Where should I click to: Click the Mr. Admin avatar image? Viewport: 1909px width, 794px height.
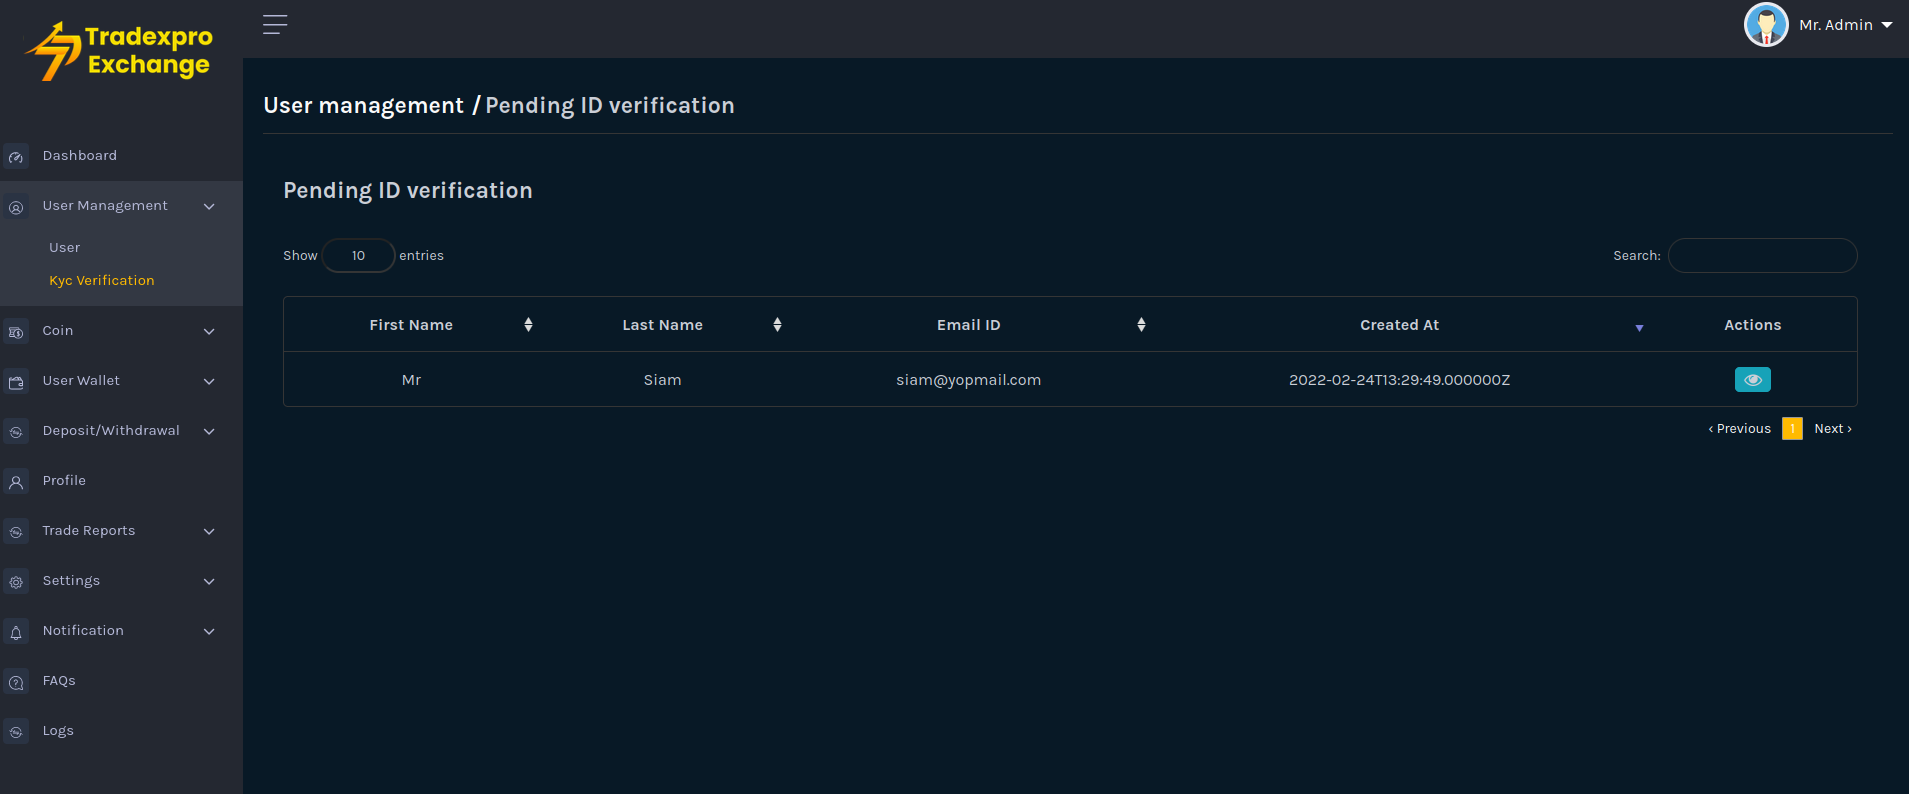pos(1765,25)
